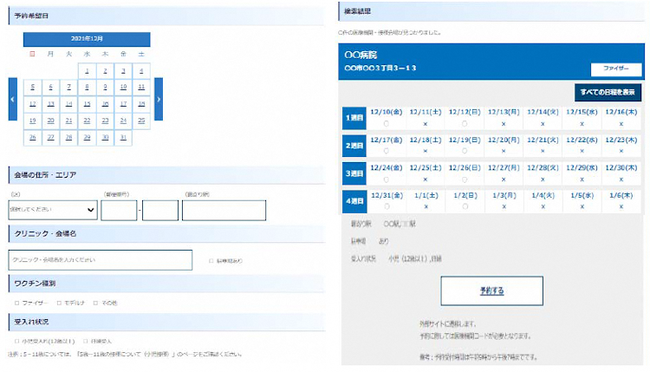
Task: Pick December 15 in the calendar
Action: (x=87, y=104)
